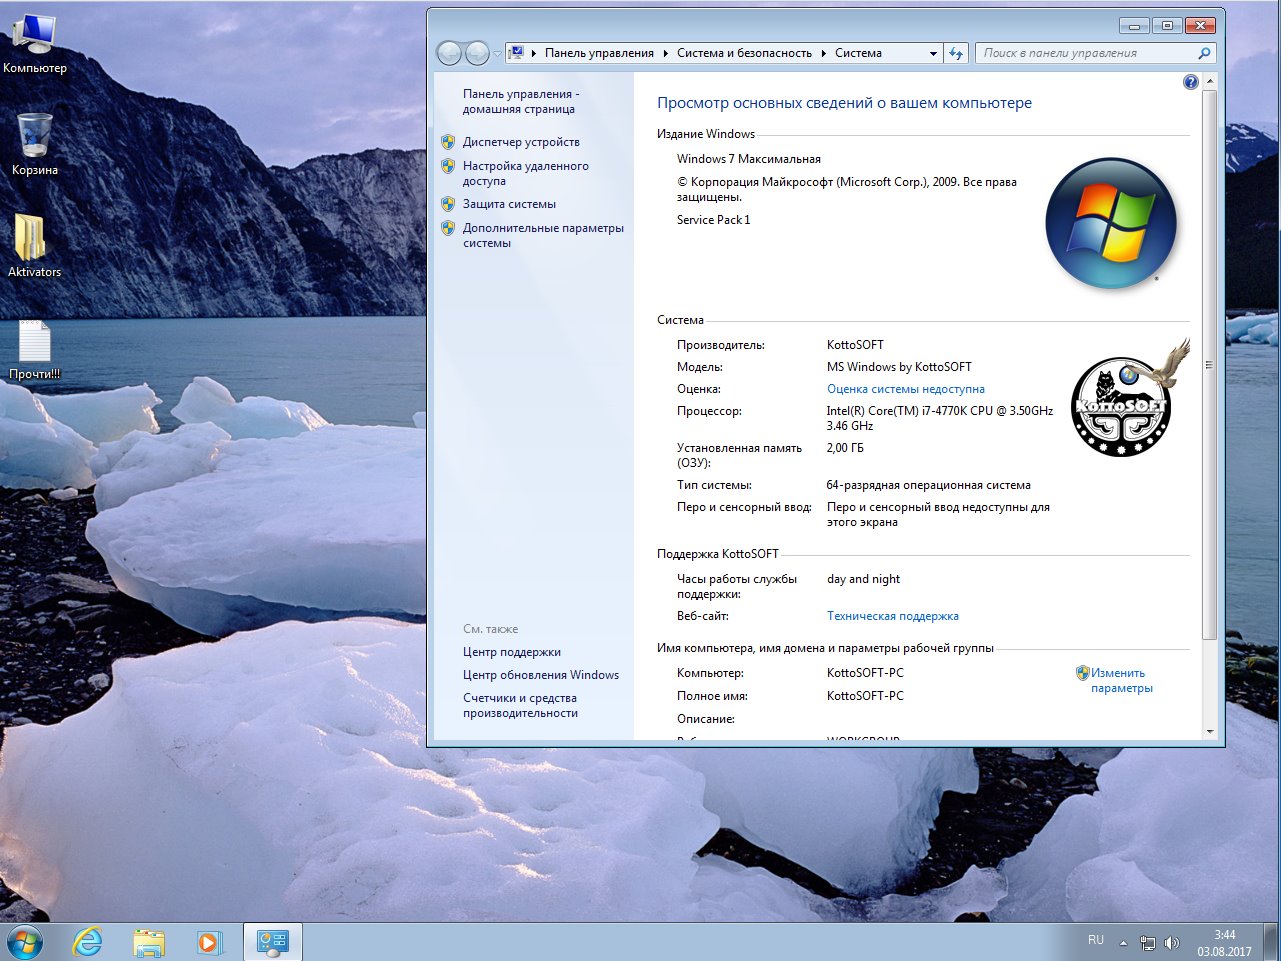Image resolution: width=1281 pixels, height=961 pixels.
Task: Click the network icon in system tray
Action: tap(1148, 942)
